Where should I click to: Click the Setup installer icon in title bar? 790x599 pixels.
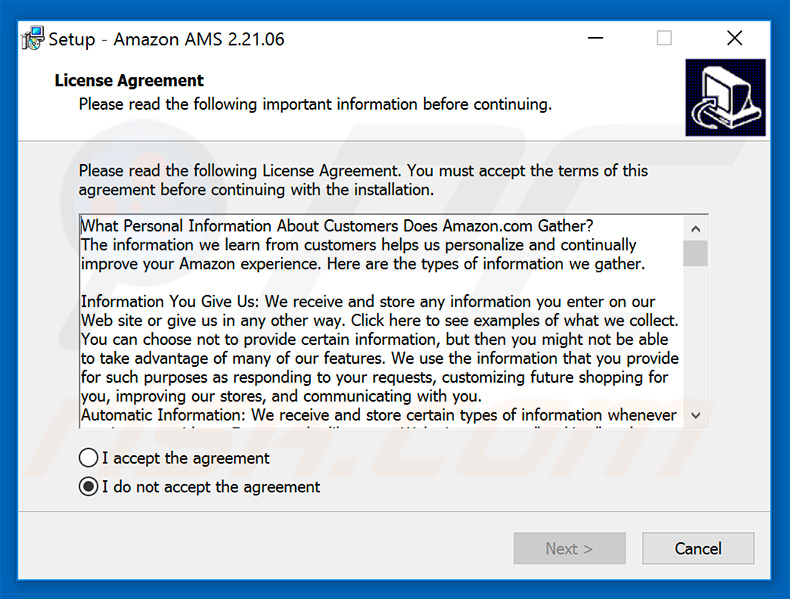coord(33,38)
